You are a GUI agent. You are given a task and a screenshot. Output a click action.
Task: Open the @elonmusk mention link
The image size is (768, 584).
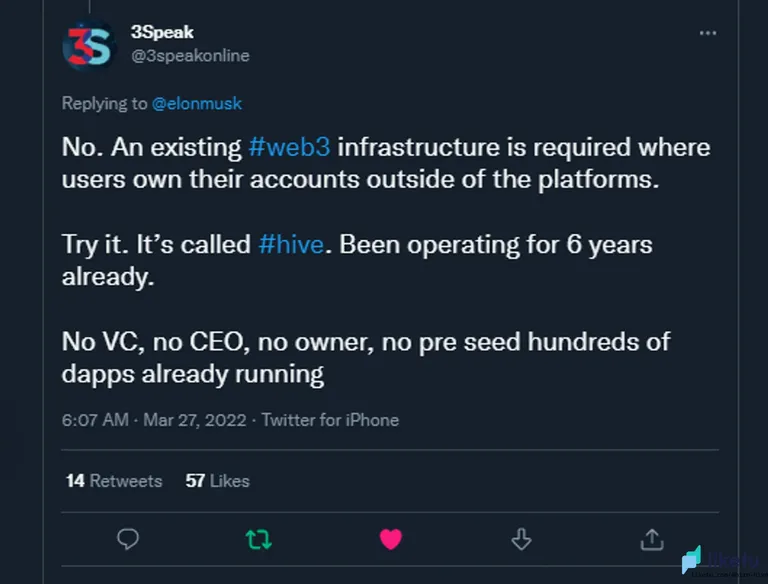197,103
